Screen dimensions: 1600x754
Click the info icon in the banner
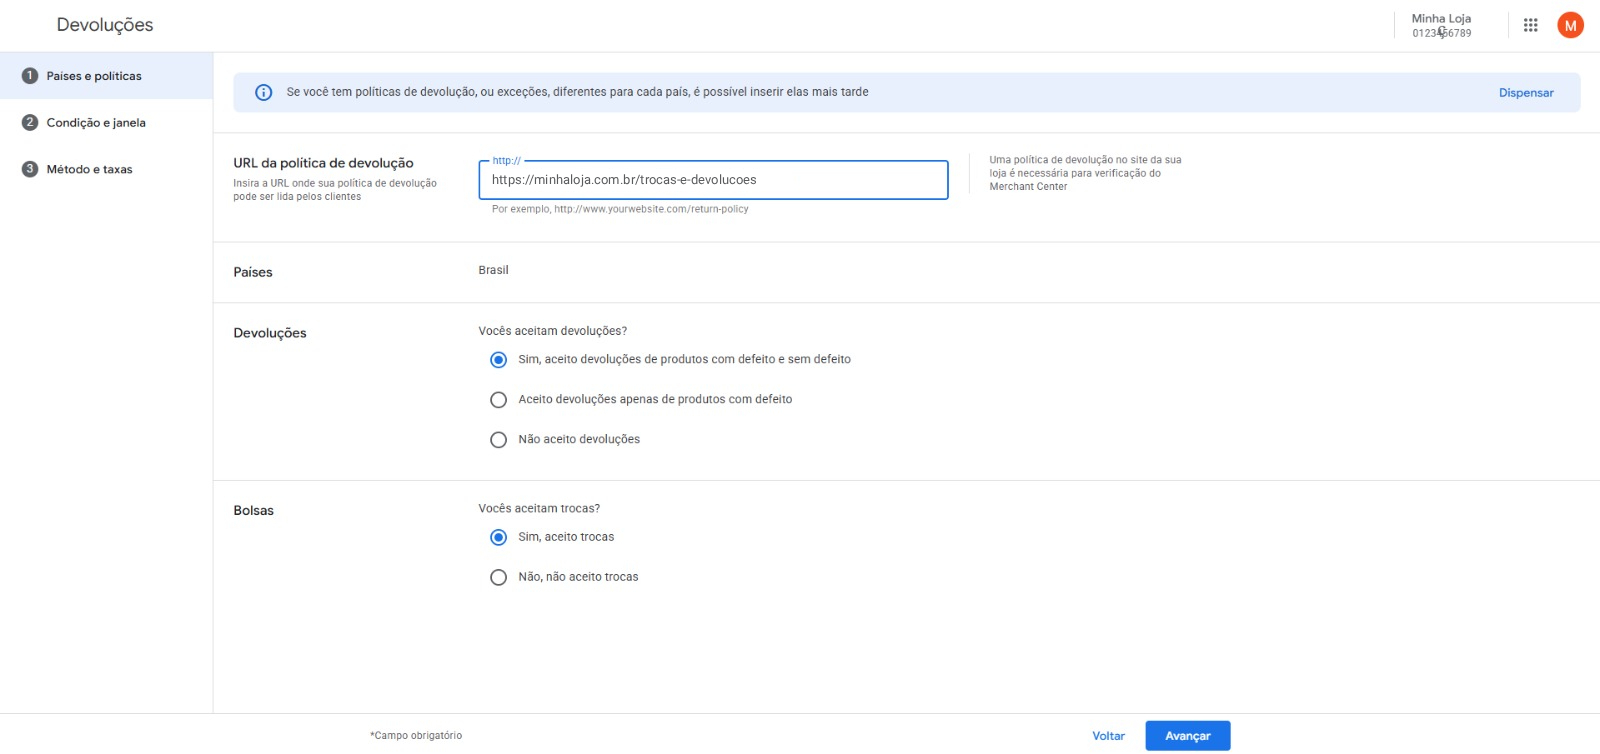tap(264, 93)
